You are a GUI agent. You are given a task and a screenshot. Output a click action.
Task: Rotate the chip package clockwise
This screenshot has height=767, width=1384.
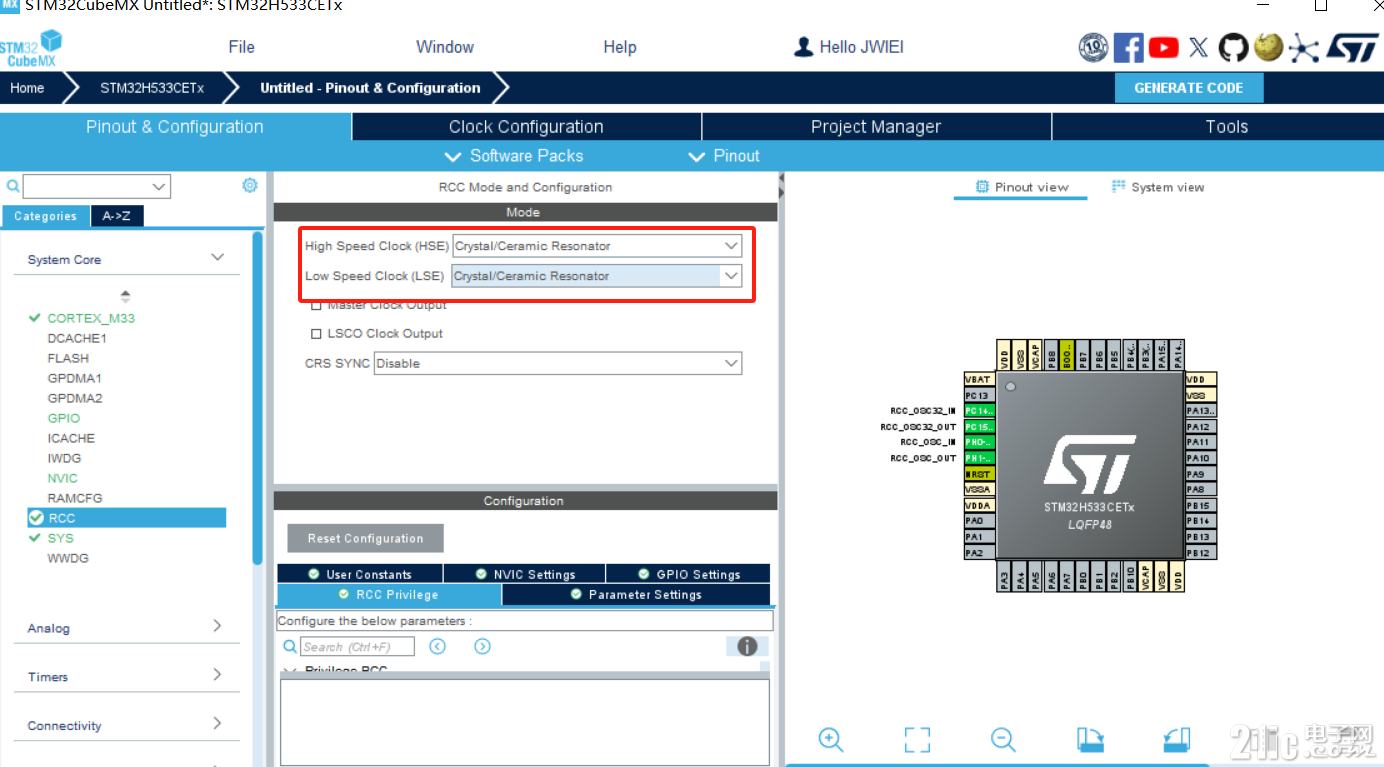(x=1089, y=739)
